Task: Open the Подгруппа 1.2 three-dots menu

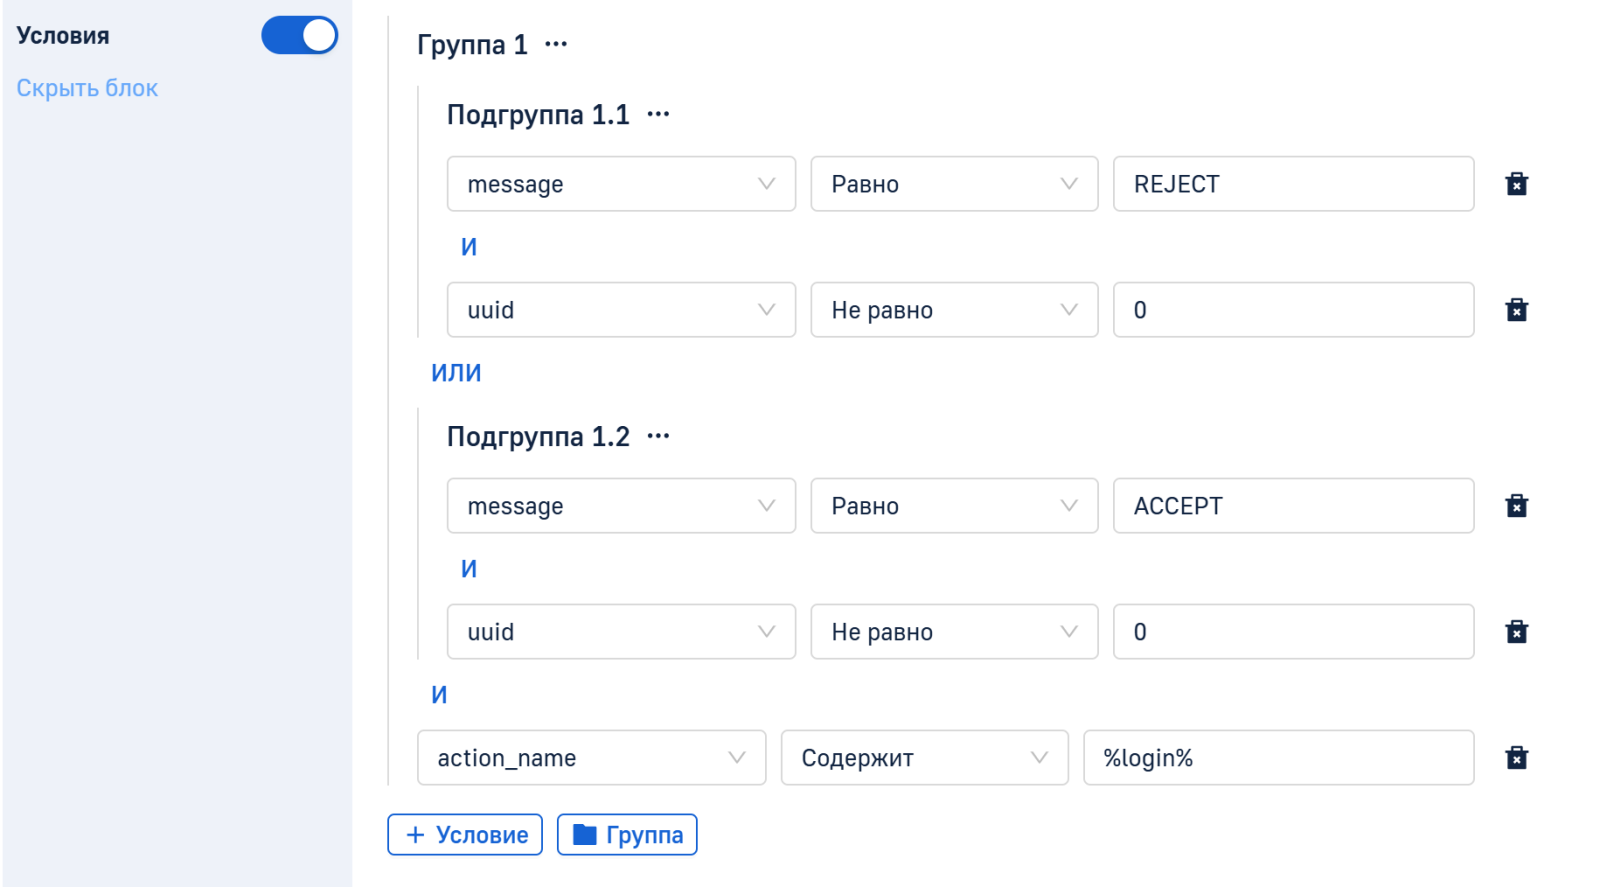Action: [x=658, y=437]
